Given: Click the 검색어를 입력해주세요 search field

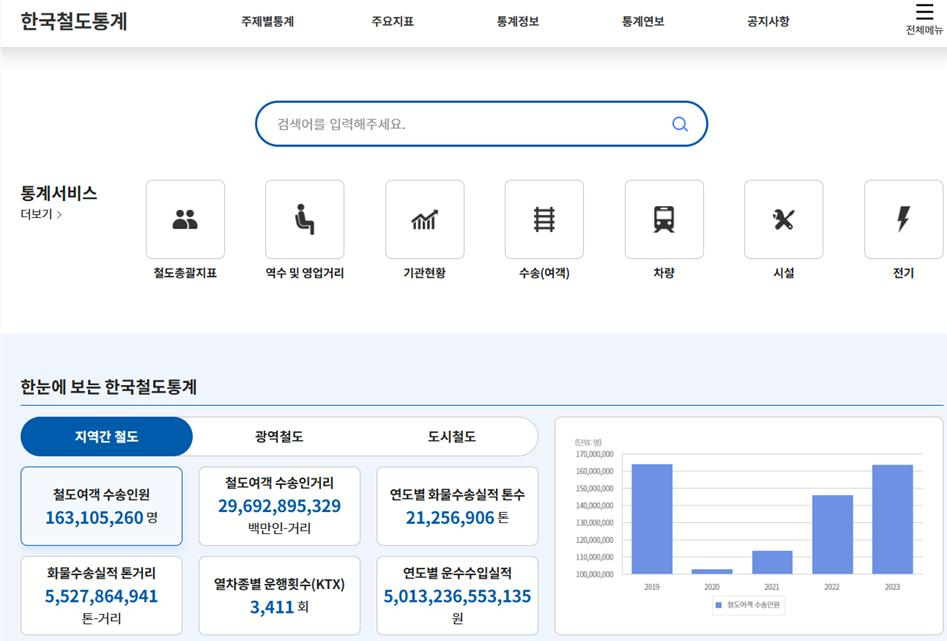Looking at the screenshot, I should tap(460, 124).
